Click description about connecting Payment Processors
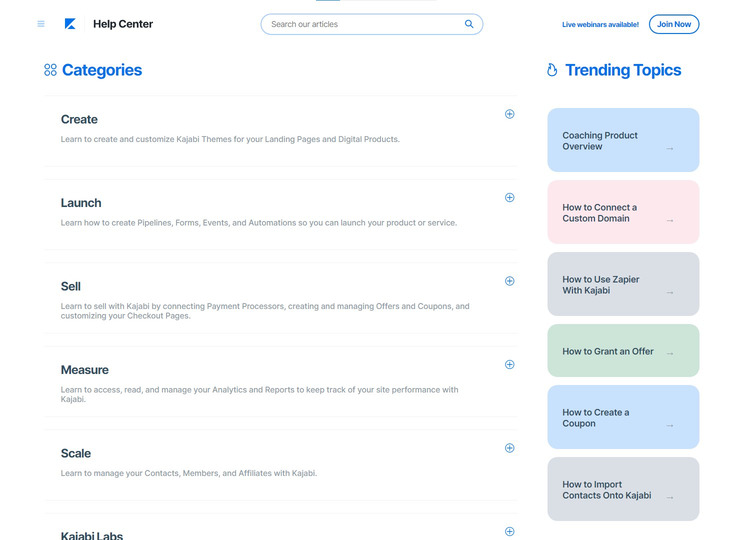Image resolution: width=755 pixels, height=540 pixels. coord(265,311)
